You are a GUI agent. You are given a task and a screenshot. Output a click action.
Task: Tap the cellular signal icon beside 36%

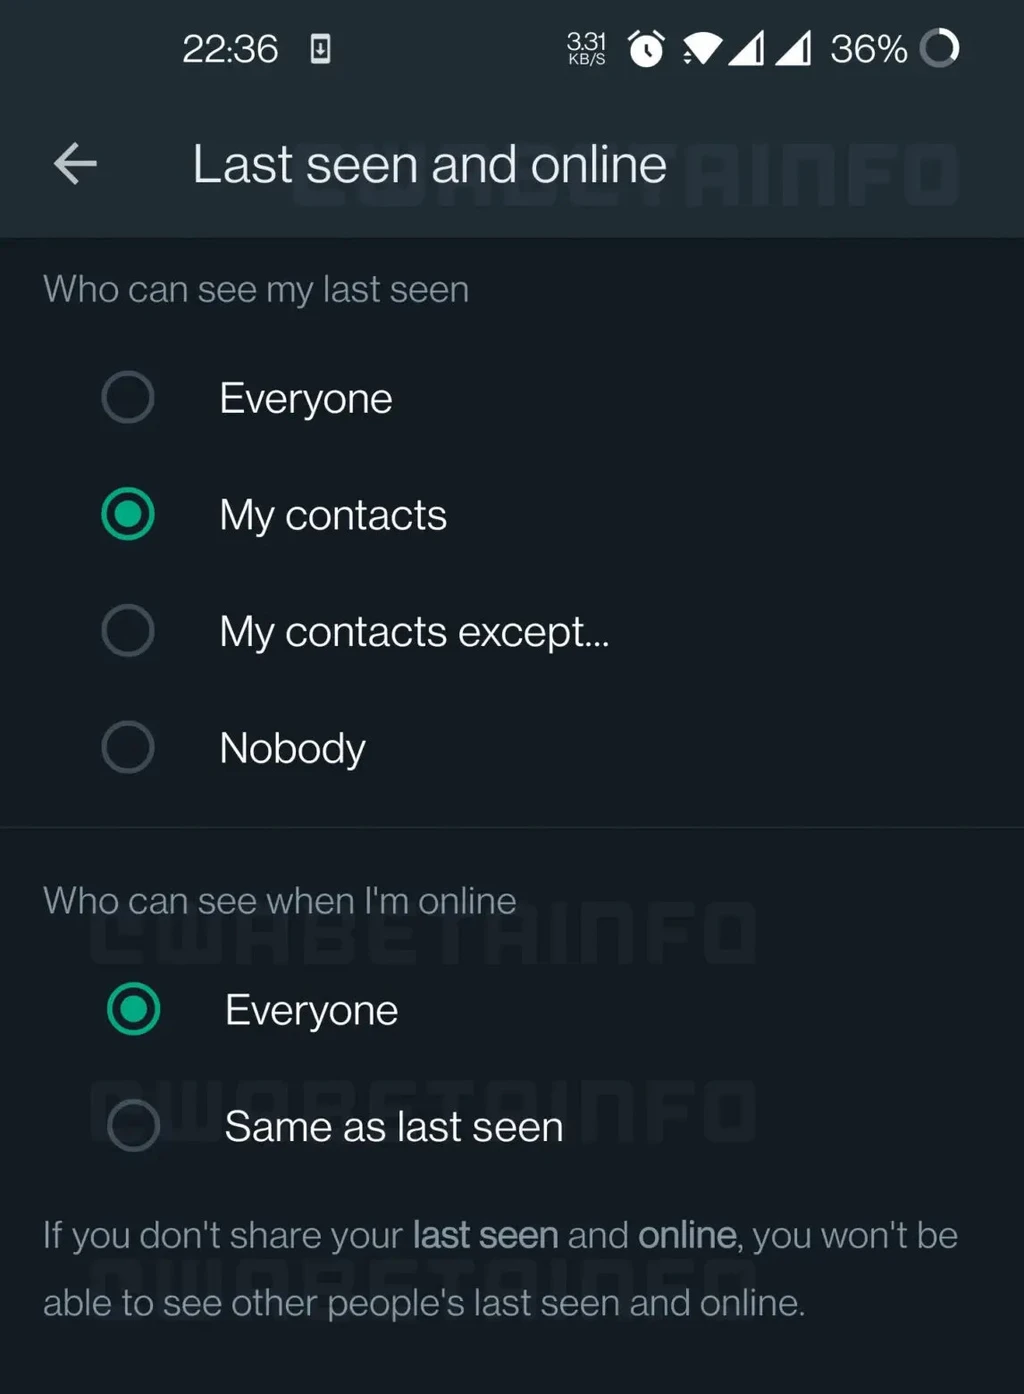(794, 48)
